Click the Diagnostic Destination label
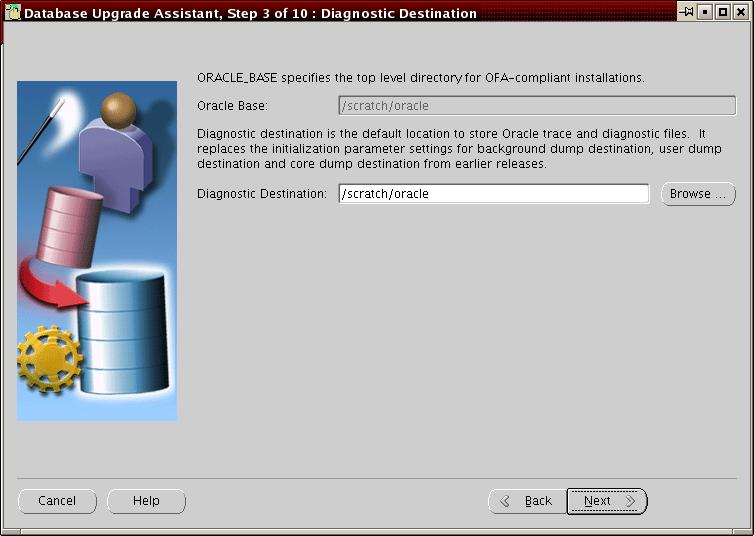 coord(262,194)
